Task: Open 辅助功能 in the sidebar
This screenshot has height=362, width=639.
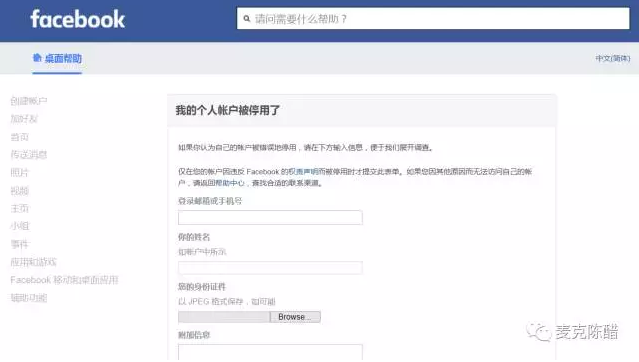Action: click(x=29, y=298)
